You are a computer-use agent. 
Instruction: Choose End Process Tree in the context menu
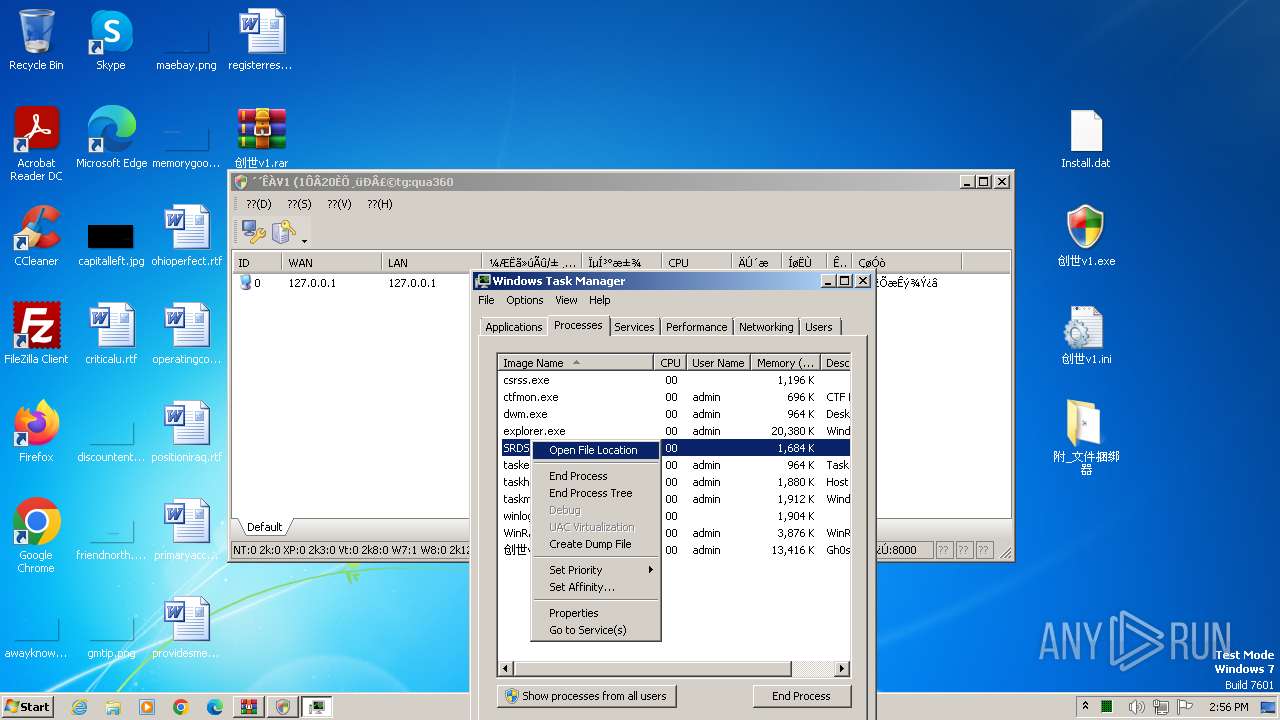(596, 493)
